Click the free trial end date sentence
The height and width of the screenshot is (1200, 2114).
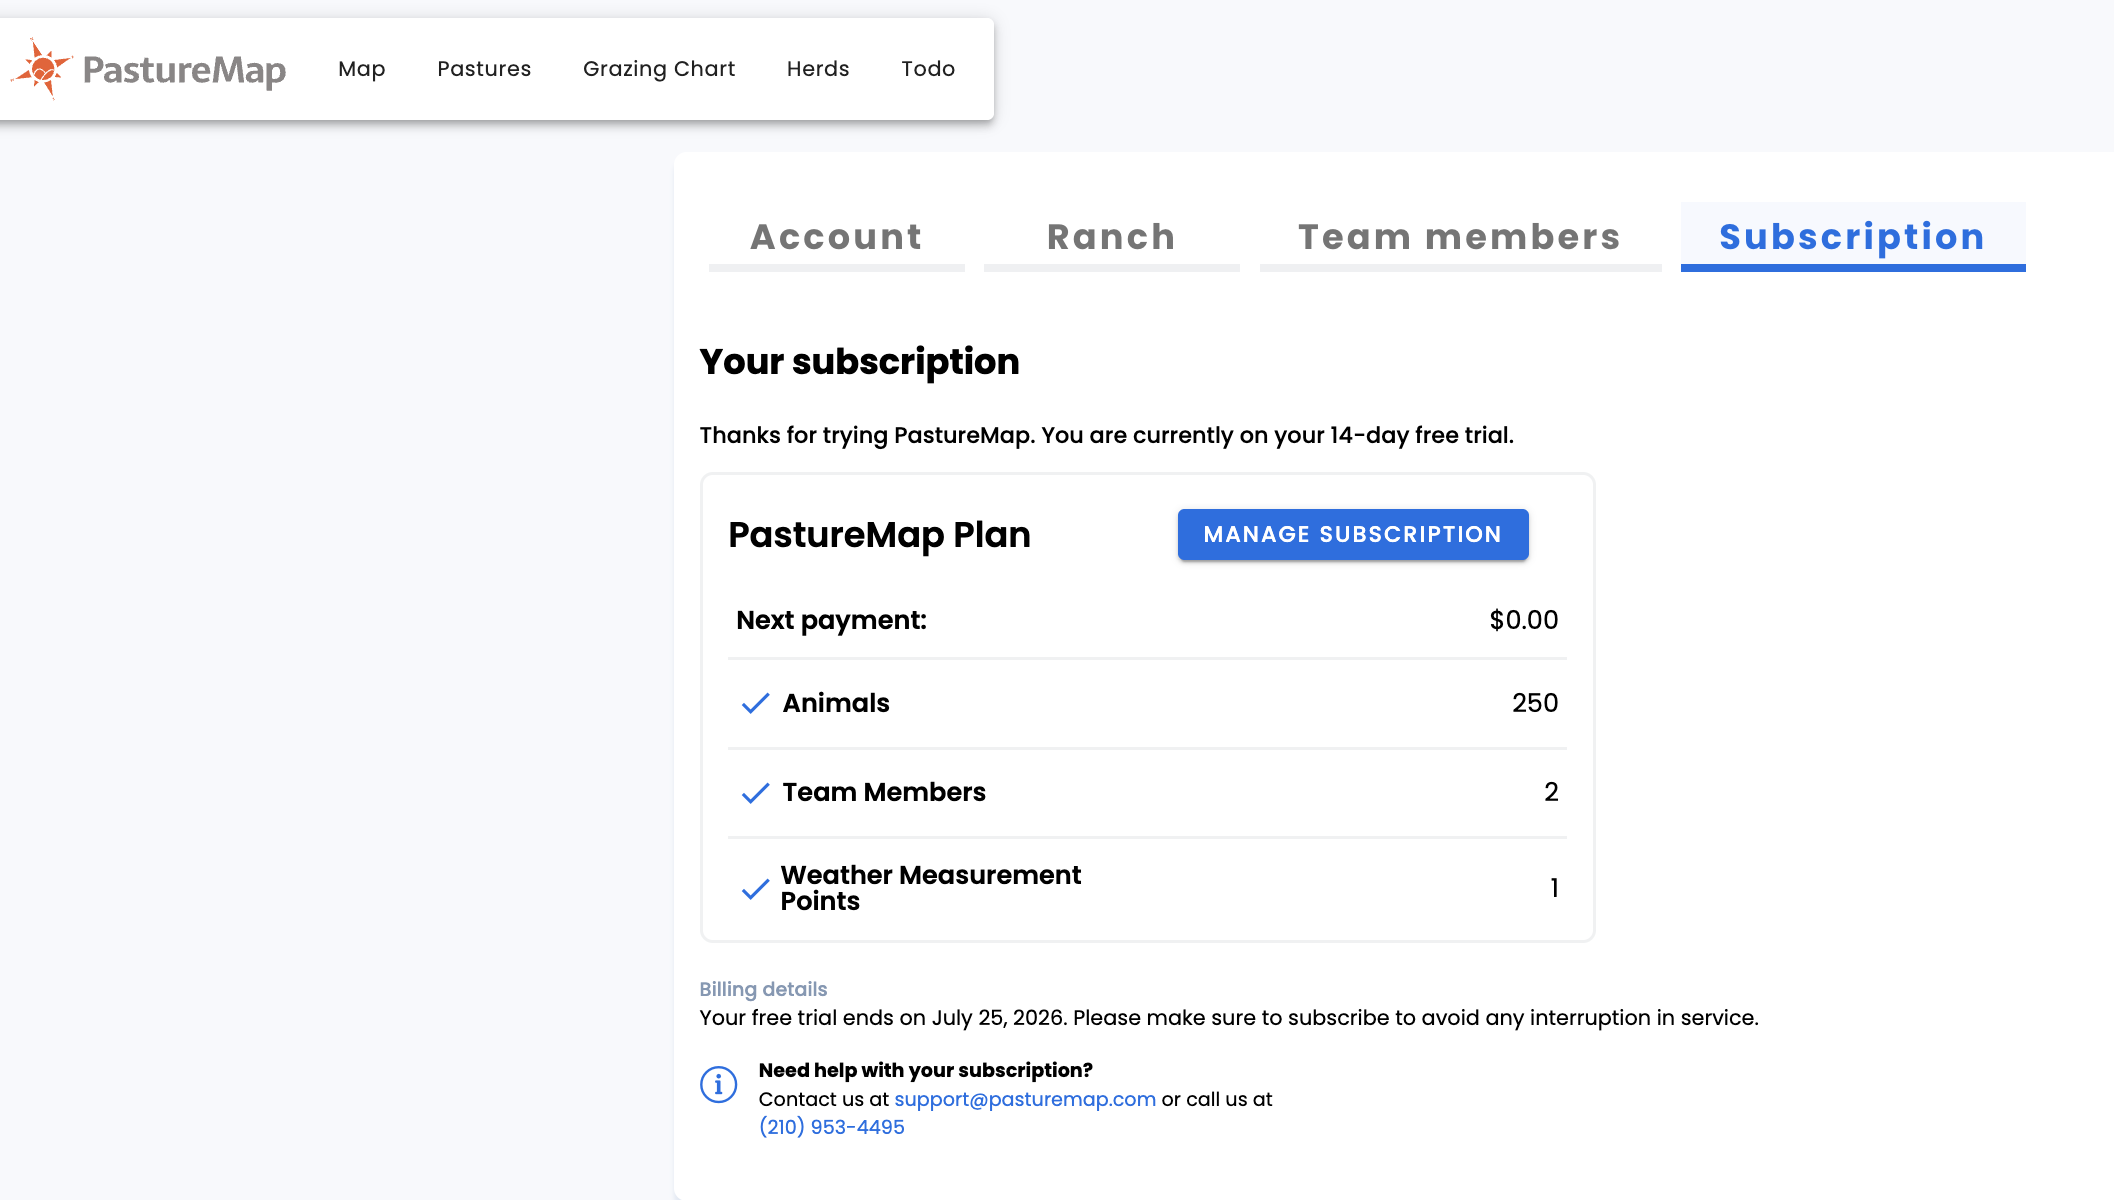coord(1229,1018)
